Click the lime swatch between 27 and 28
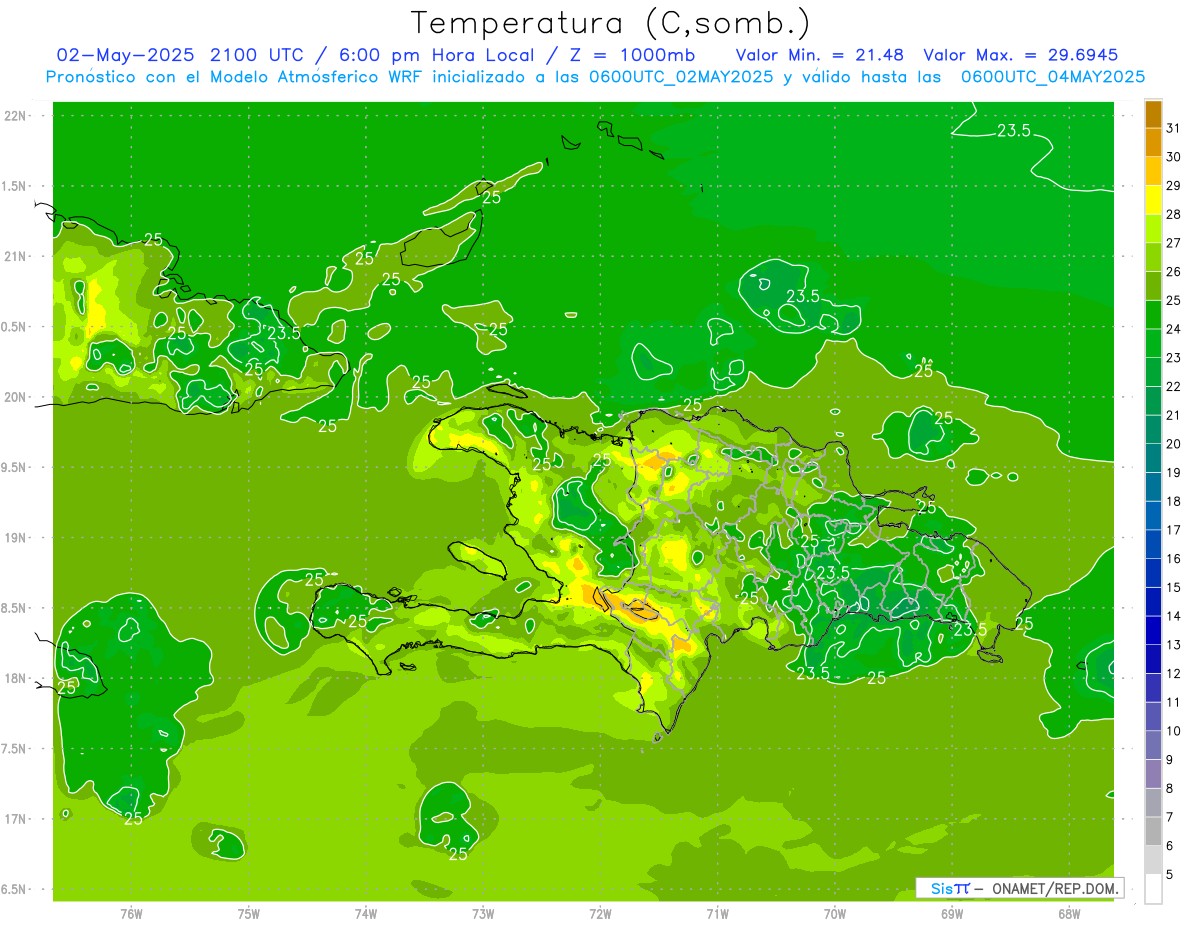Screen dimensions: 1200x927 tap(1154, 229)
